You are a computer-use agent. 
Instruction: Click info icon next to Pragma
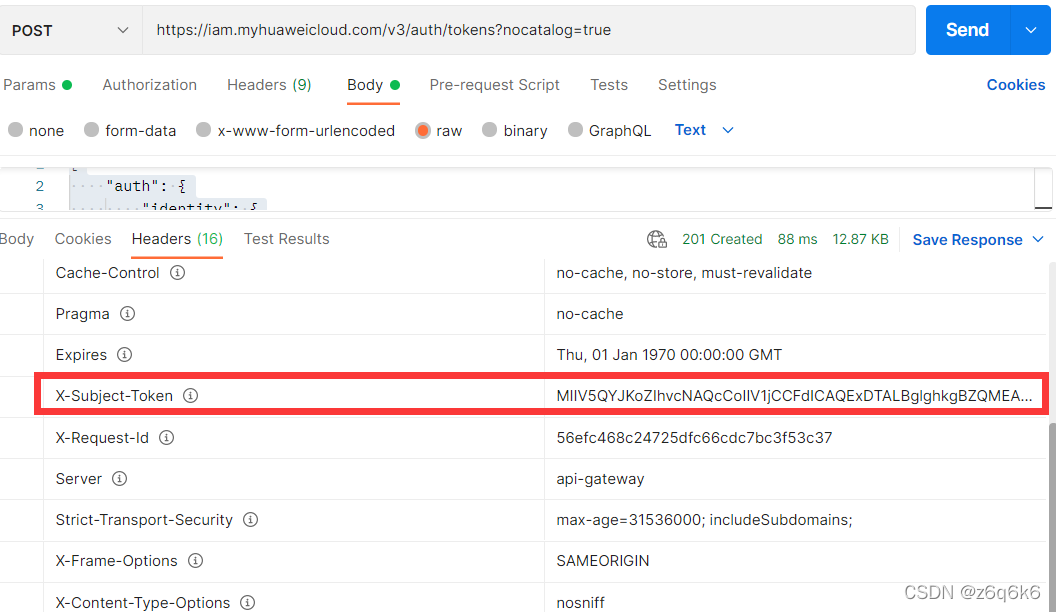point(127,314)
